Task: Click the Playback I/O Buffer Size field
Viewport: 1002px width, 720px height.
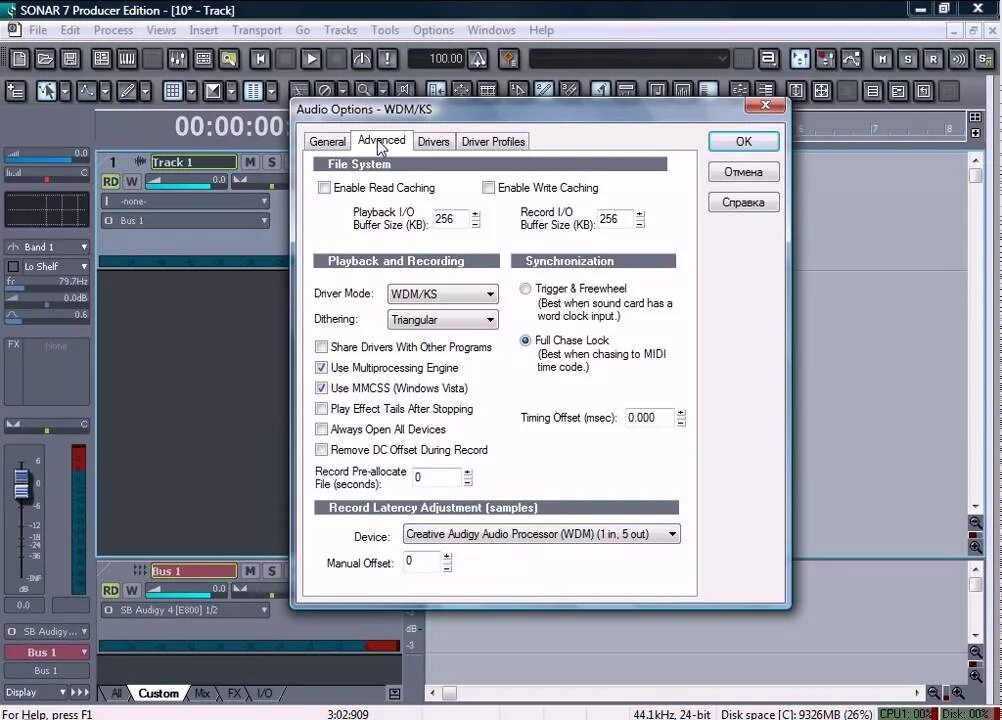Action: pyautogui.click(x=451, y=219)
